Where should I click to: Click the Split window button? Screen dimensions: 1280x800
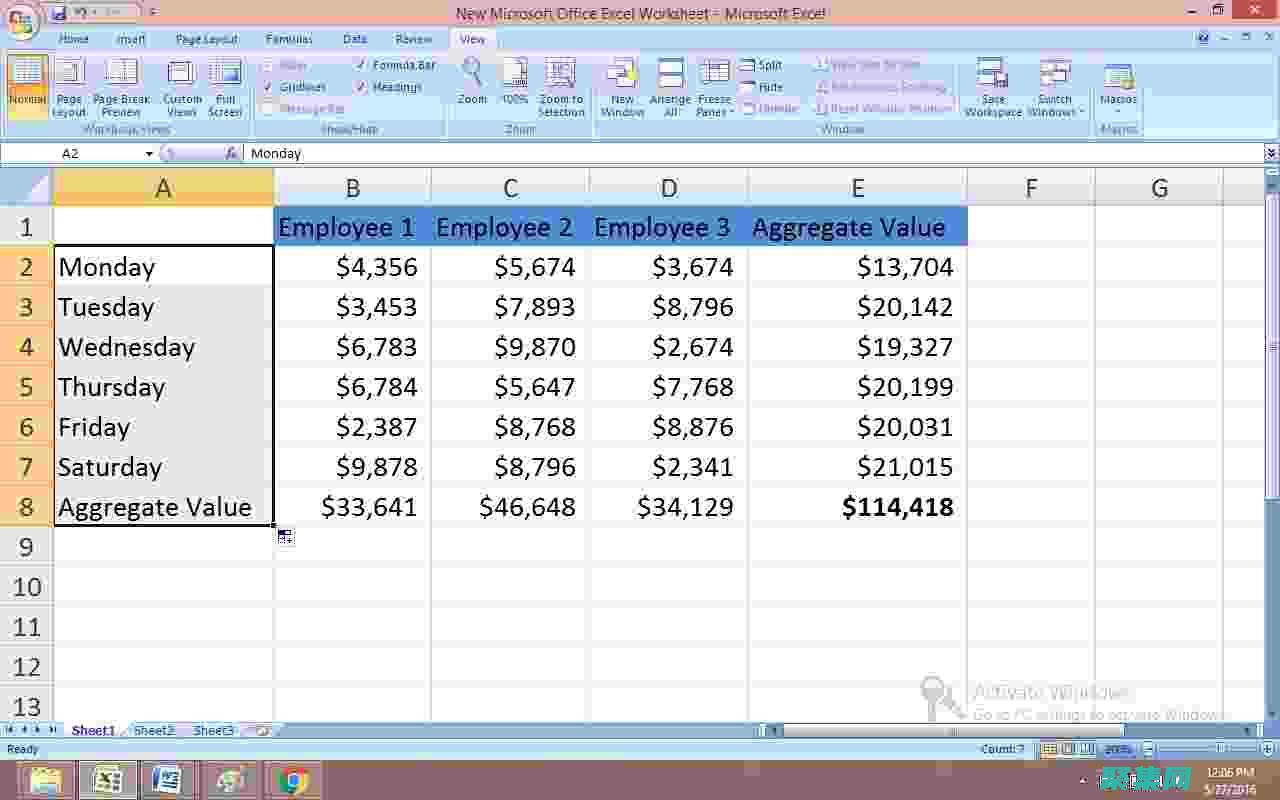click(x=763, y=64)
